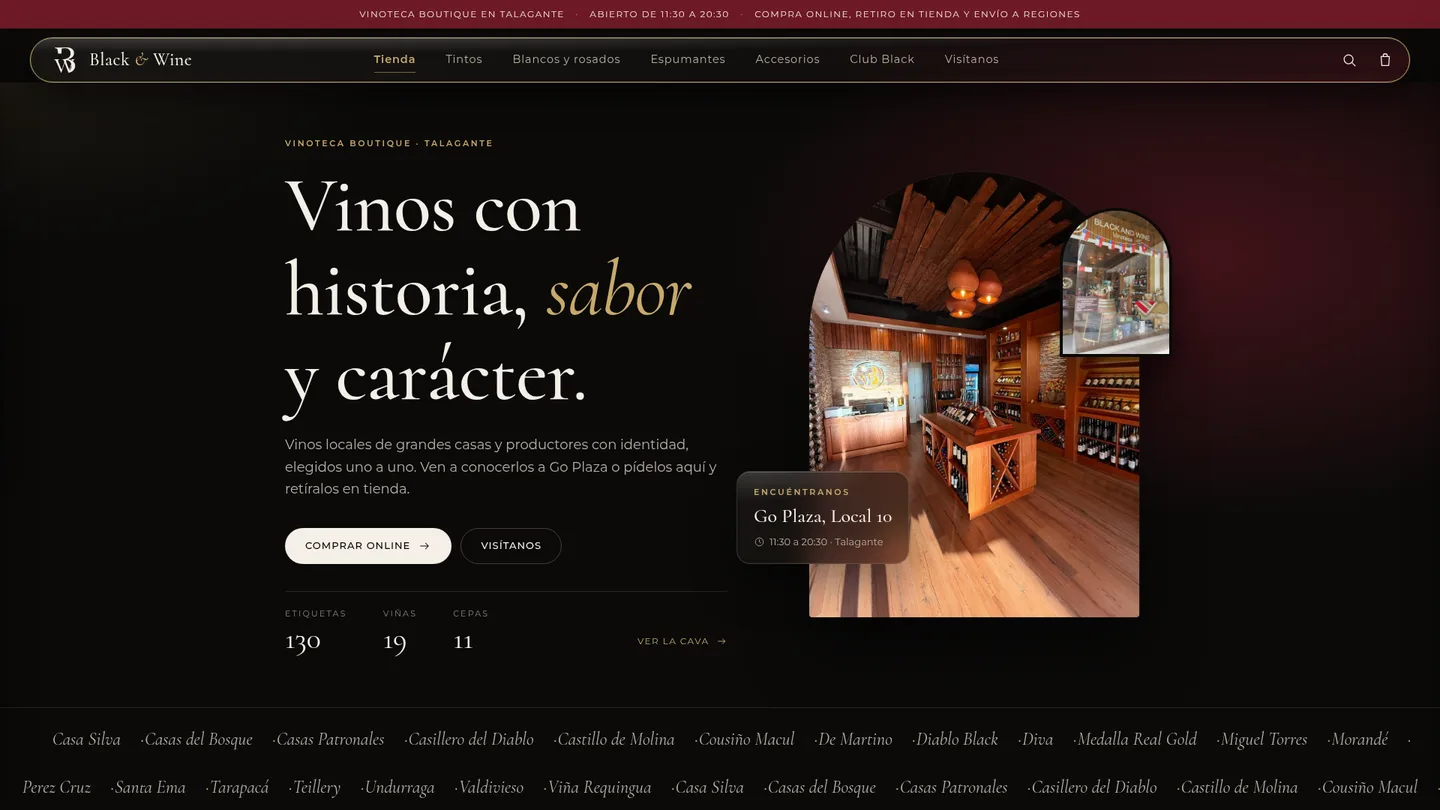The image size is (1440, 810).
Task: Click the Comprar Online button
Action: coord(368,546)
